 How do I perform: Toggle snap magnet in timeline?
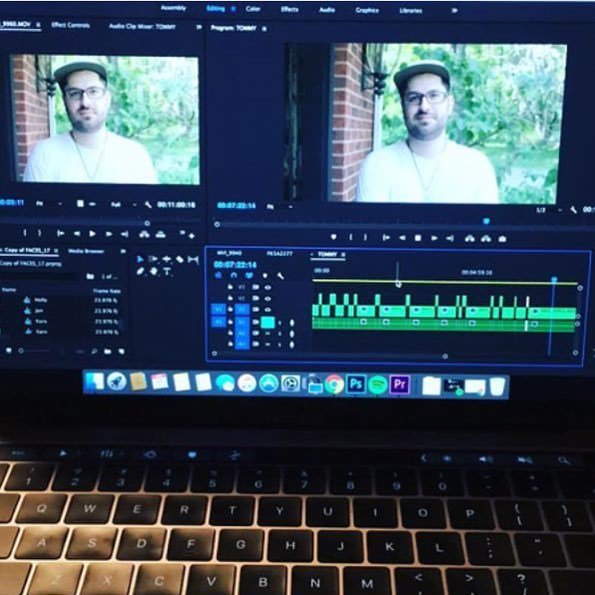234,275
